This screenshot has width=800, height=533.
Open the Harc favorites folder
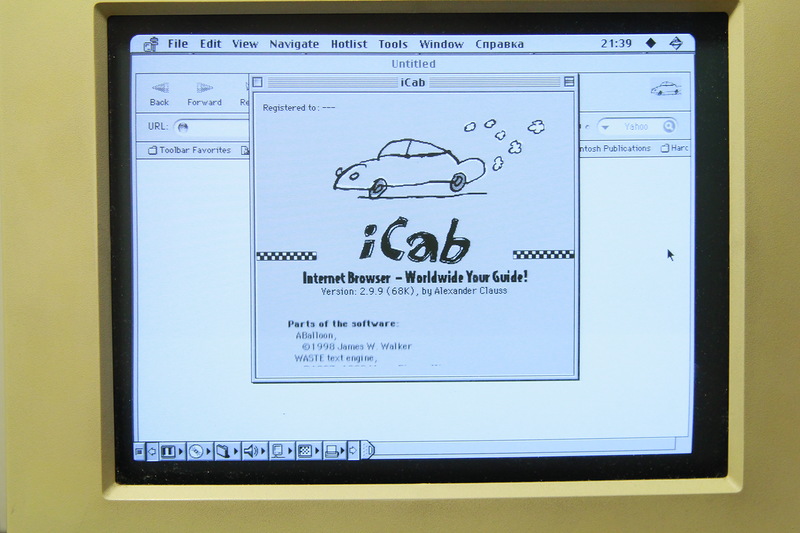[665, 148]
